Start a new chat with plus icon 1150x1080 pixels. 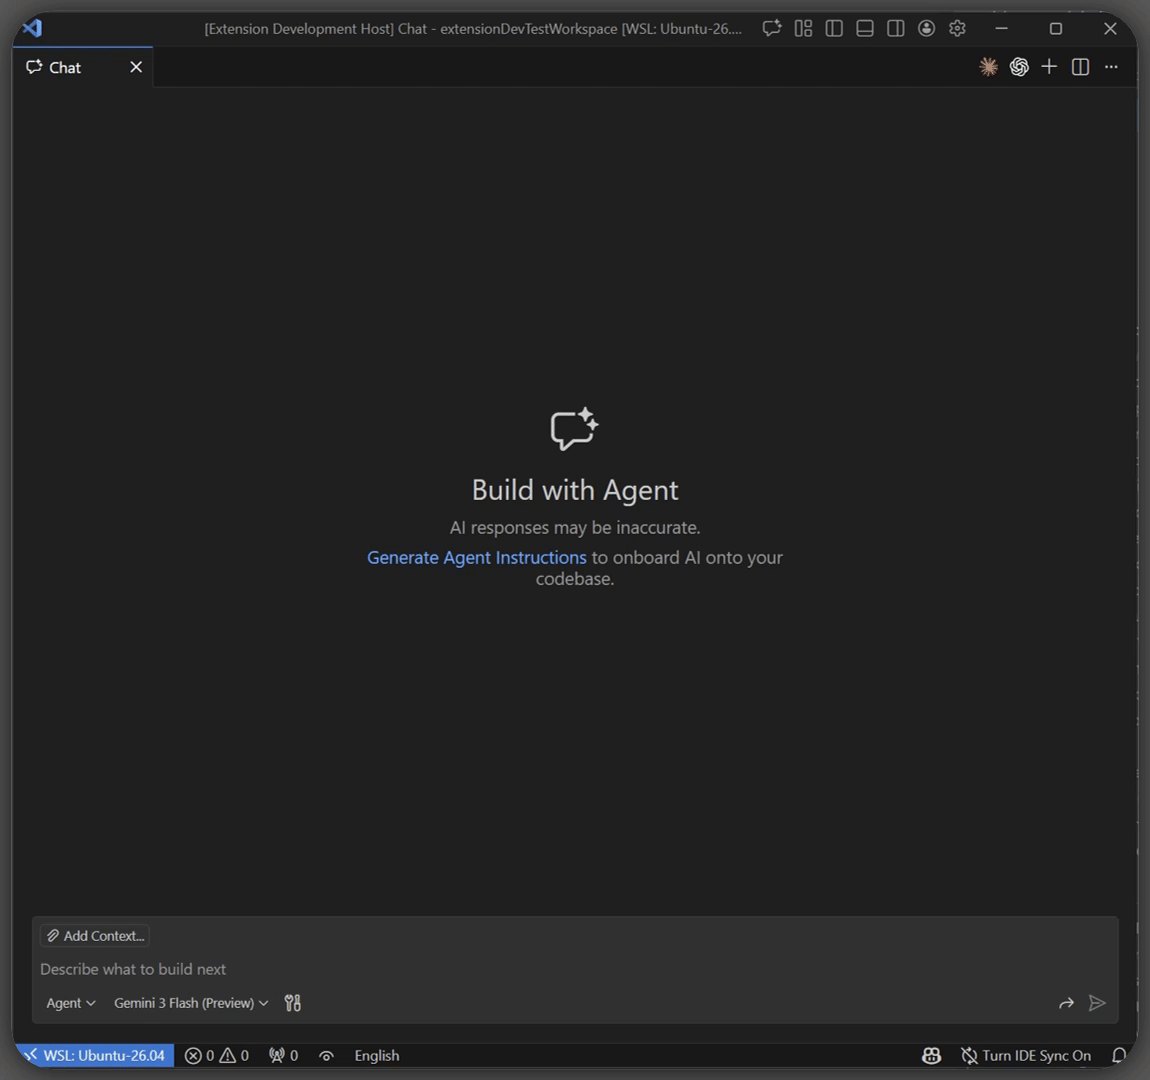tap(1050, 67)
